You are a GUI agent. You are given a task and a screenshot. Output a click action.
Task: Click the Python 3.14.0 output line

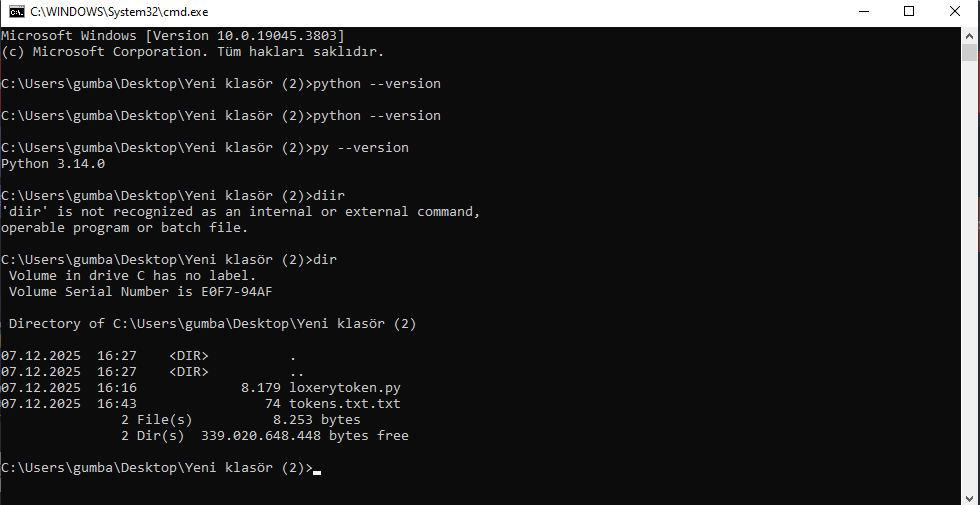[53, 164]
